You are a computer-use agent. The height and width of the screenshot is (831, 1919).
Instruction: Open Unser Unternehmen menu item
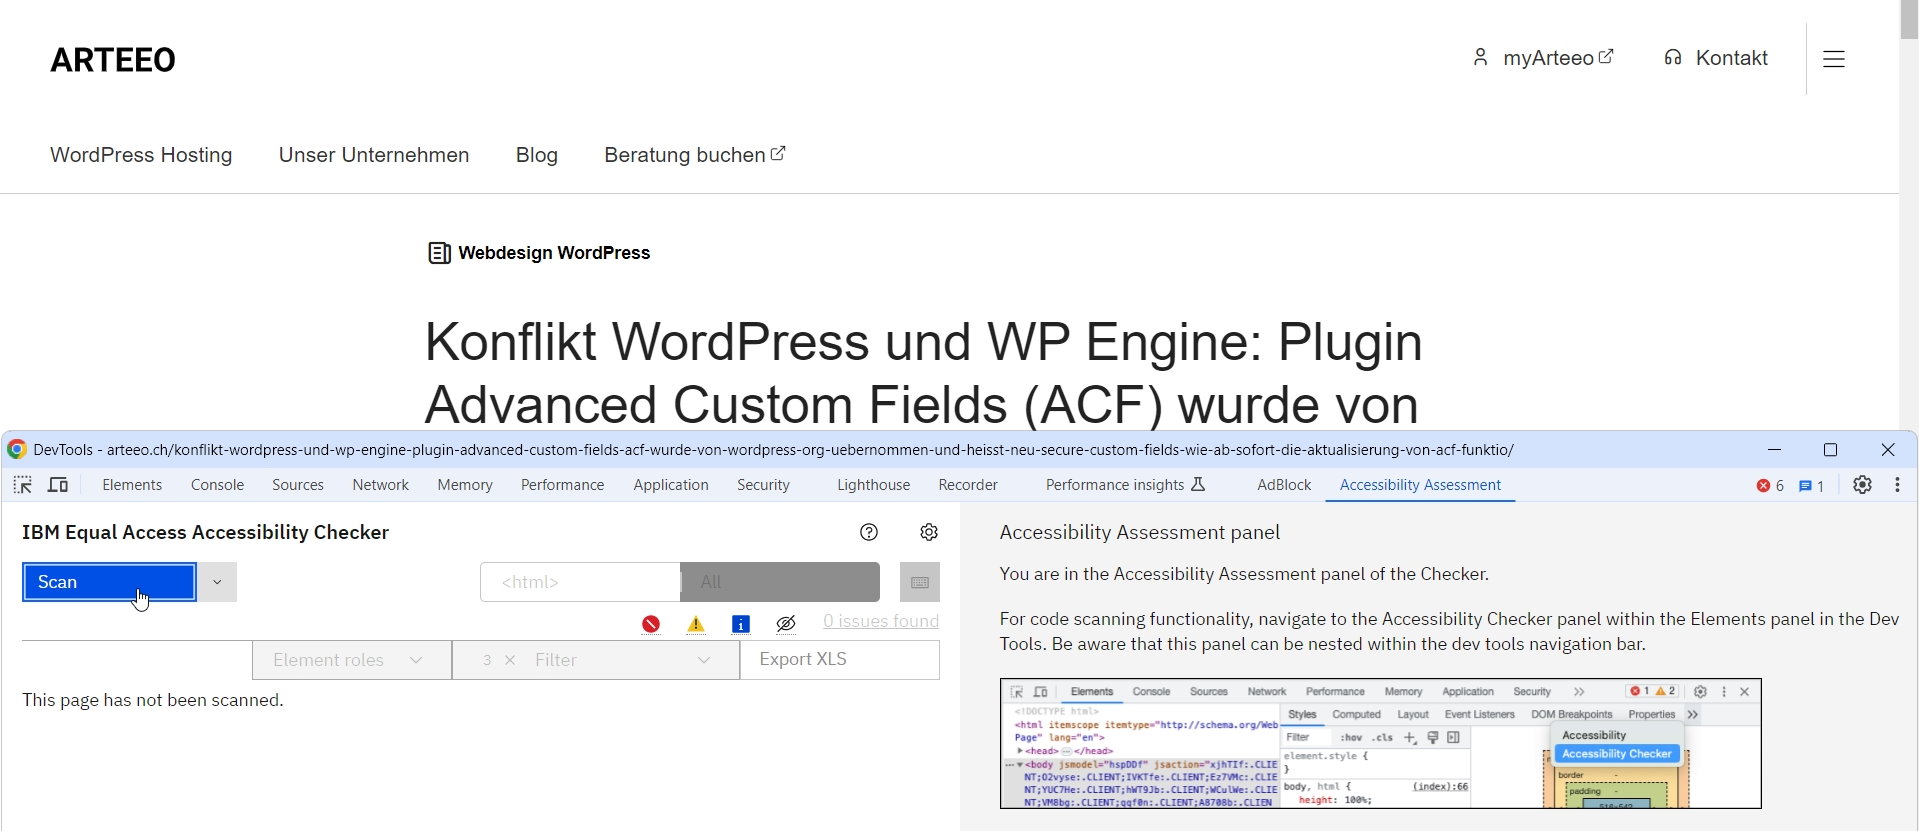pos(374,155)
